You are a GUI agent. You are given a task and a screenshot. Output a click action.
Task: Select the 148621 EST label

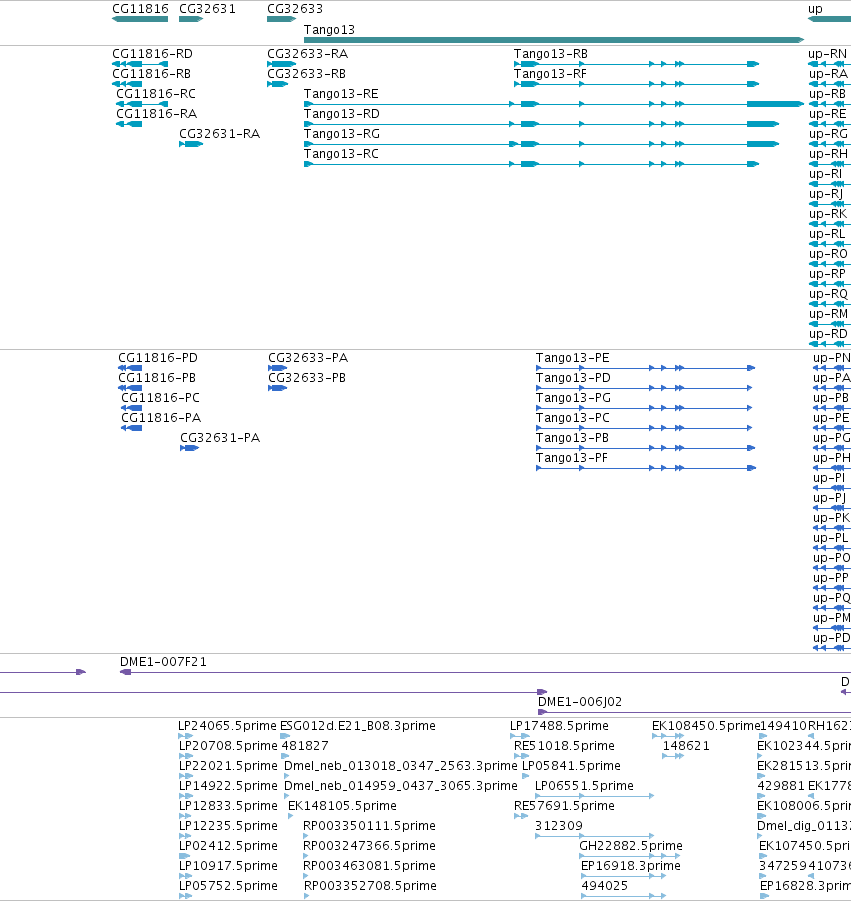[686, 746]
